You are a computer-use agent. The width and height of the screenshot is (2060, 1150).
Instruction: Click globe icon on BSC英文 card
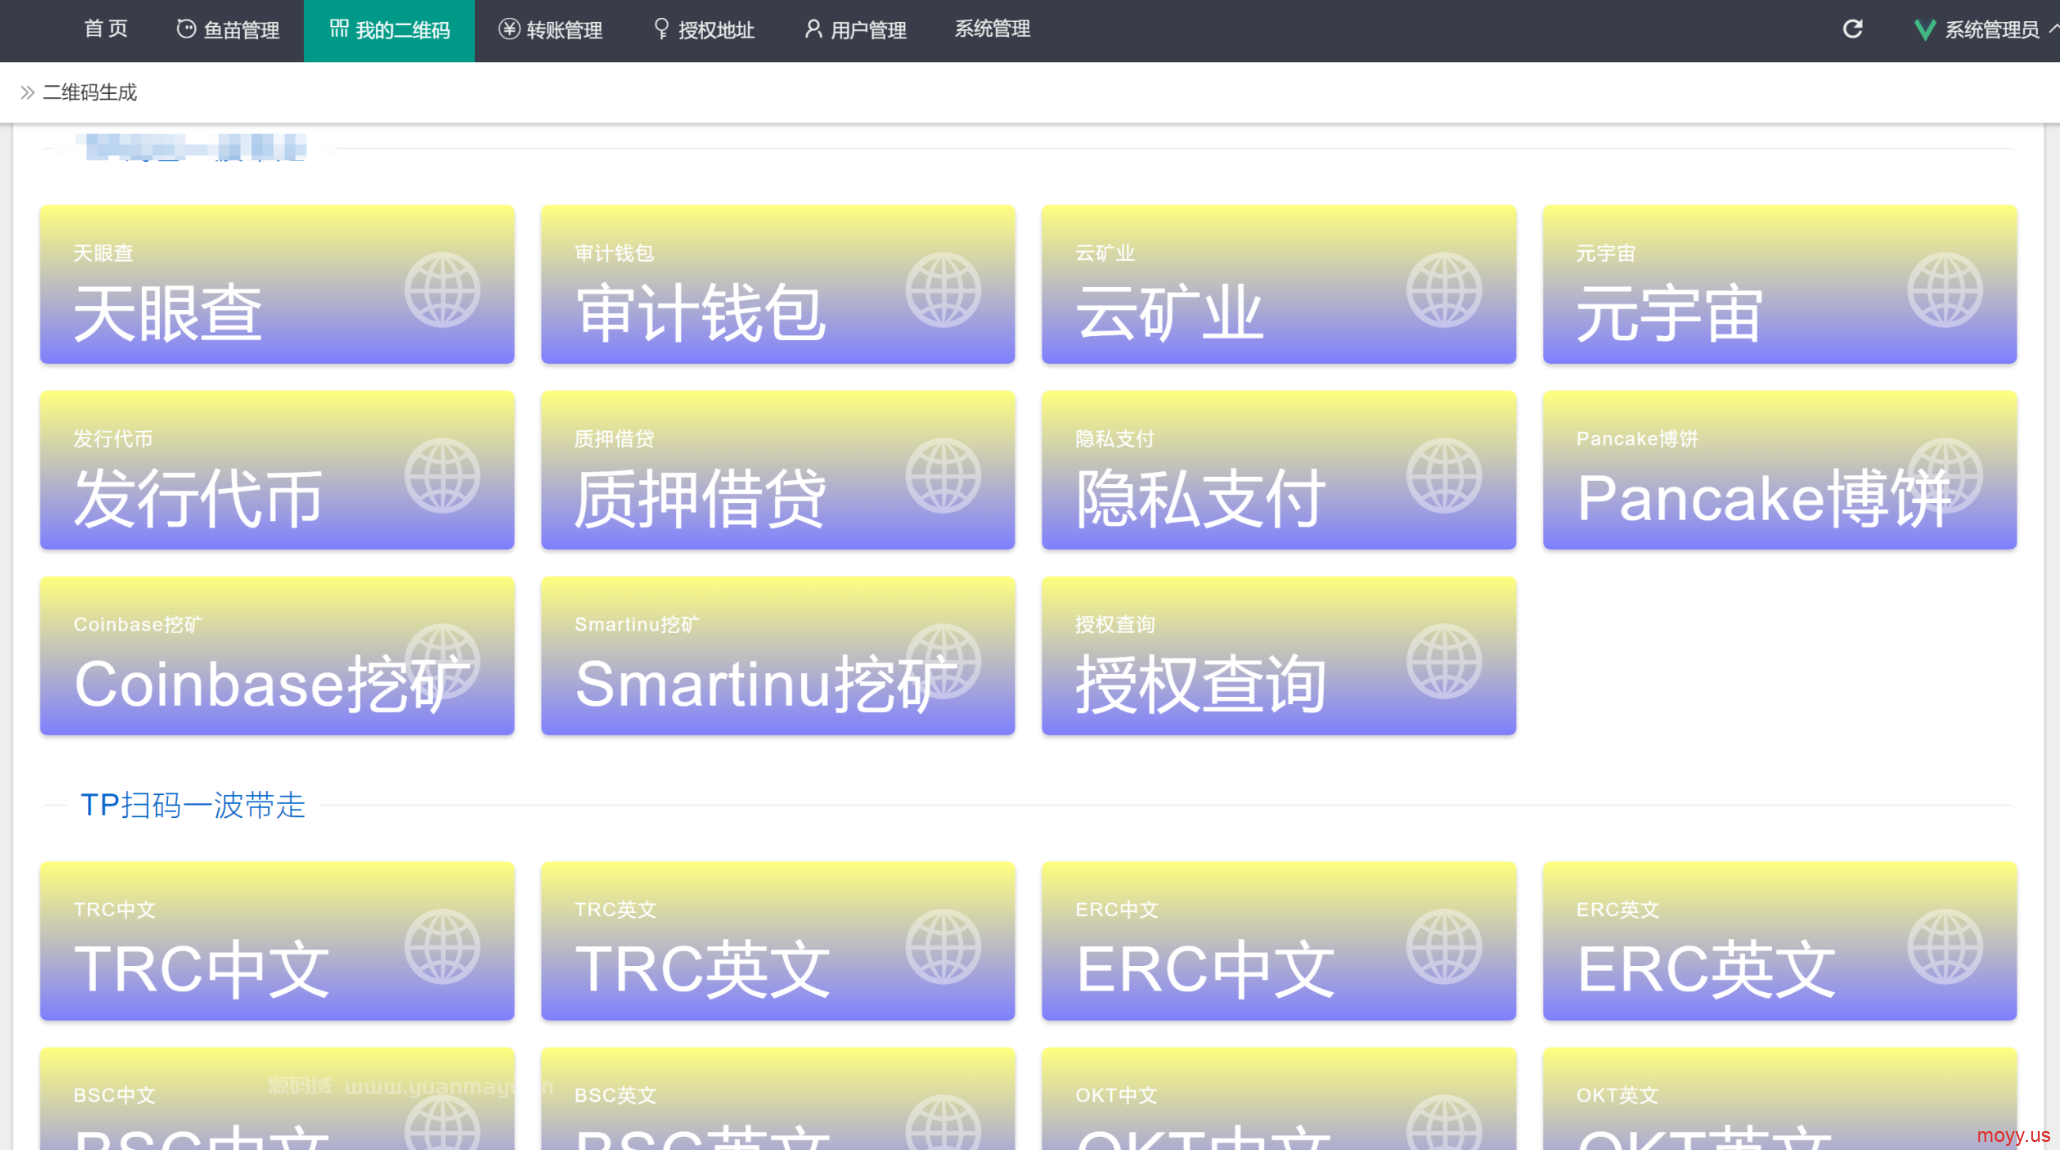943,1122
